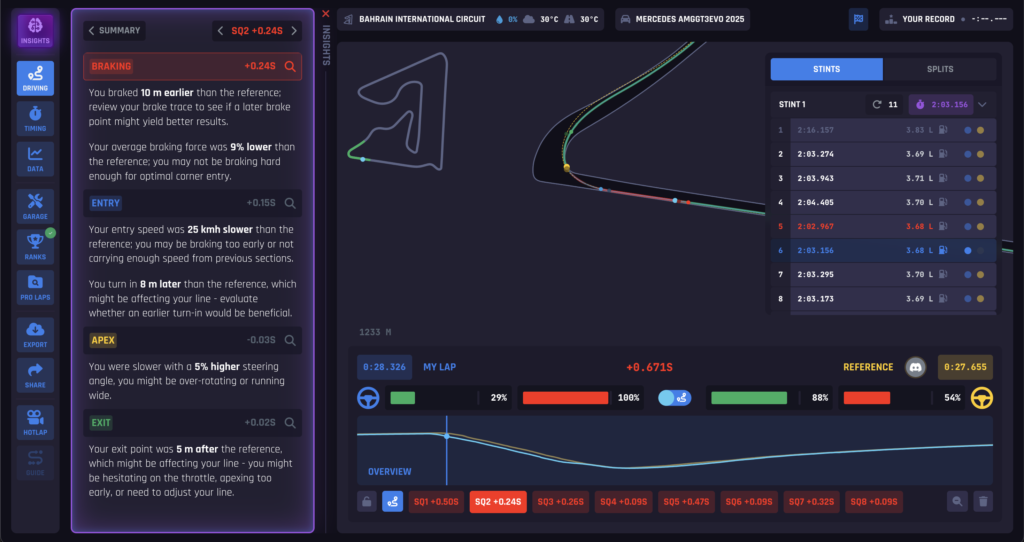
Task: Switch to the Splits tab
Action: pos(940,69)
